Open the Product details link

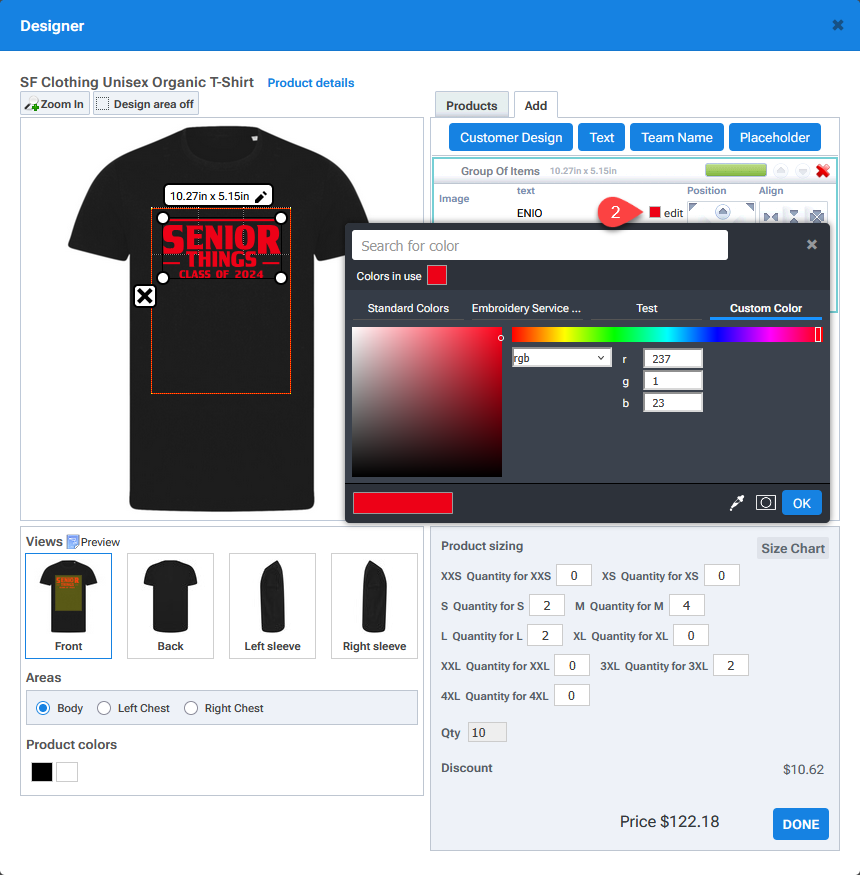pos(310,83)
